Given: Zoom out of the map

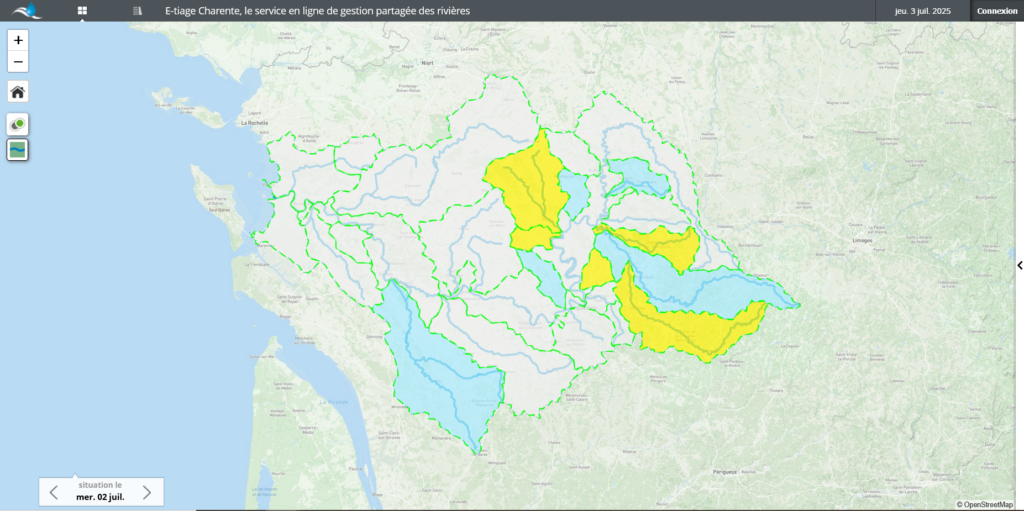Looking at the screenshot, I should [18, 62].
